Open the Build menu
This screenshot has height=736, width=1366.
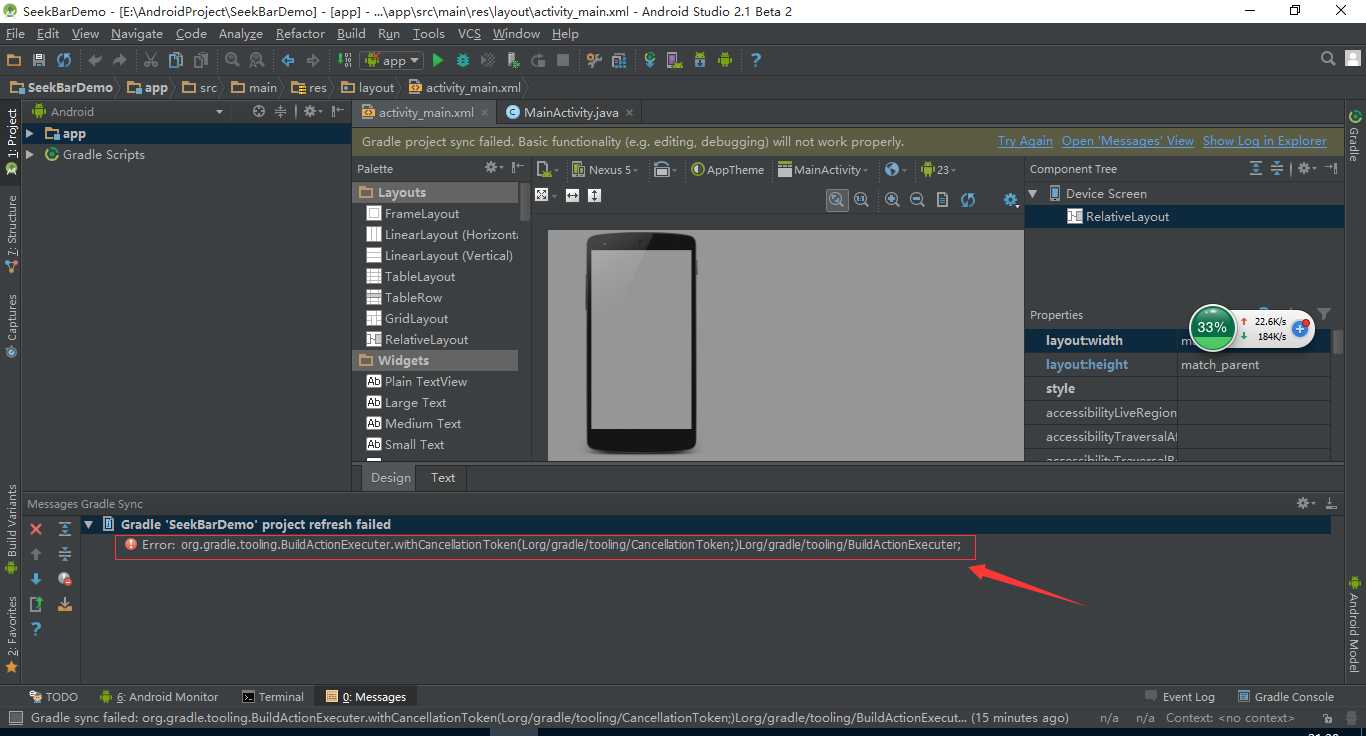tap(351, 33)
